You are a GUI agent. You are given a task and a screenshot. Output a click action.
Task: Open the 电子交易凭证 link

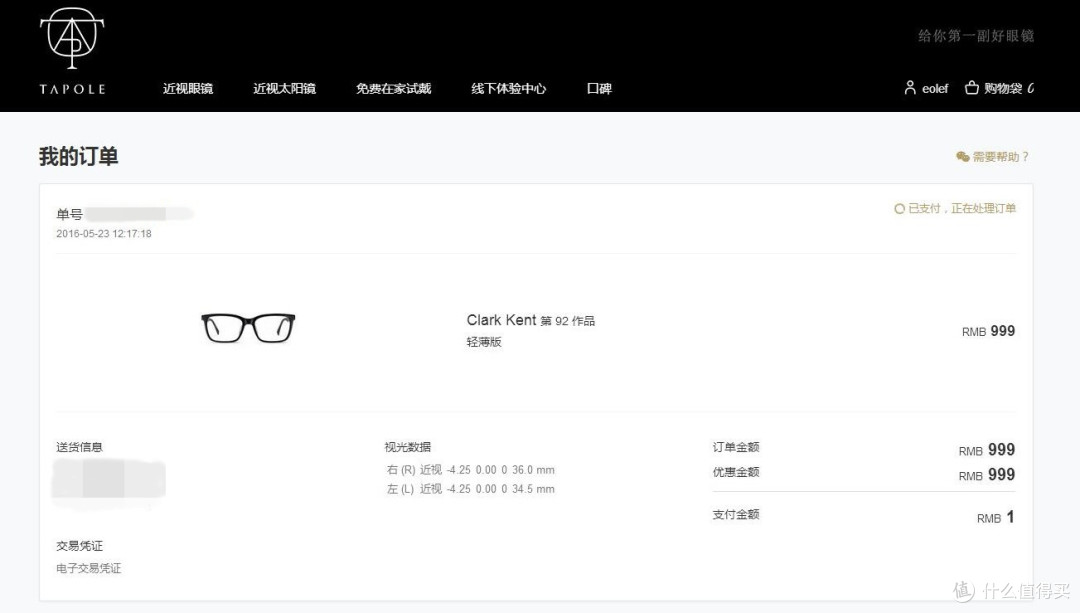tap(88, 568)
